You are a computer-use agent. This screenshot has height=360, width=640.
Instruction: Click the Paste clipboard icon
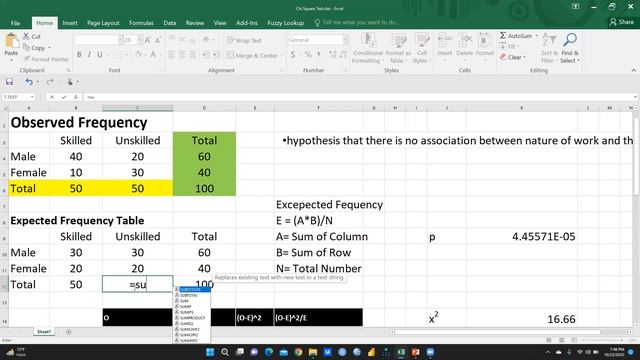11,41
